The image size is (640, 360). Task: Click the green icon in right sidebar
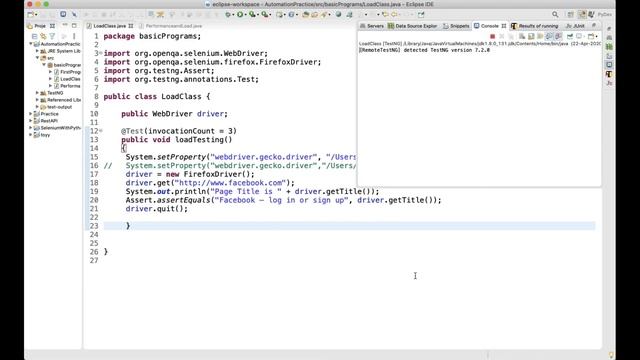(x=609, y=47)
